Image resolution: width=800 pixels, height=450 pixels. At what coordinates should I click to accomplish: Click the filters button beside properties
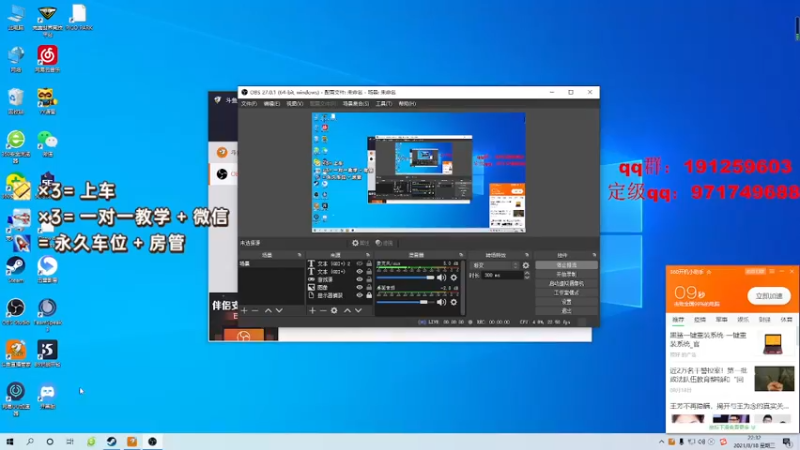point(384,243)
